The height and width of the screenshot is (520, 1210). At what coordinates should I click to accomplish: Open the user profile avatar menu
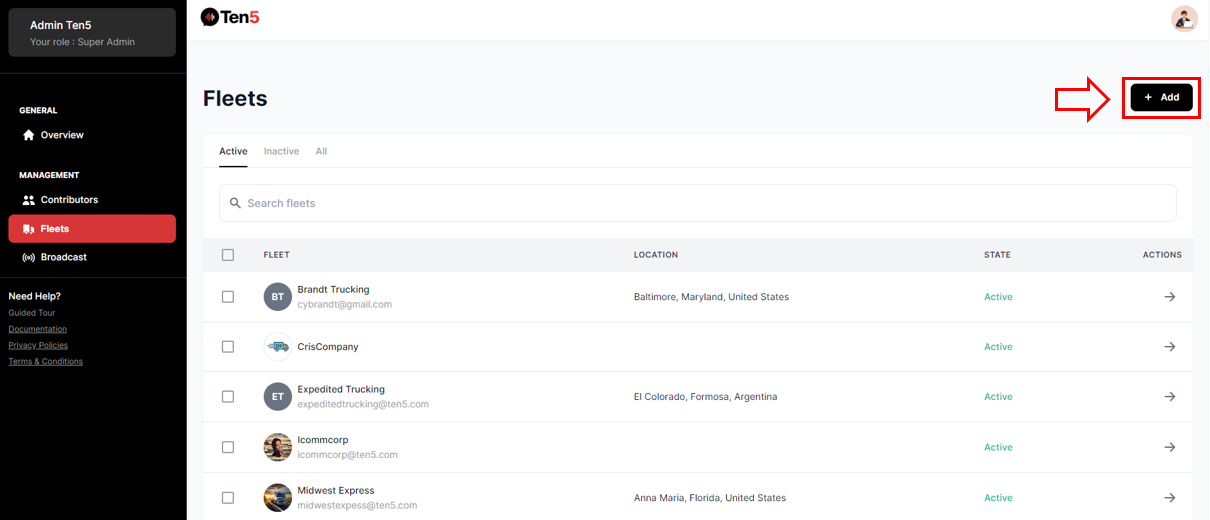click(1184, 18)
